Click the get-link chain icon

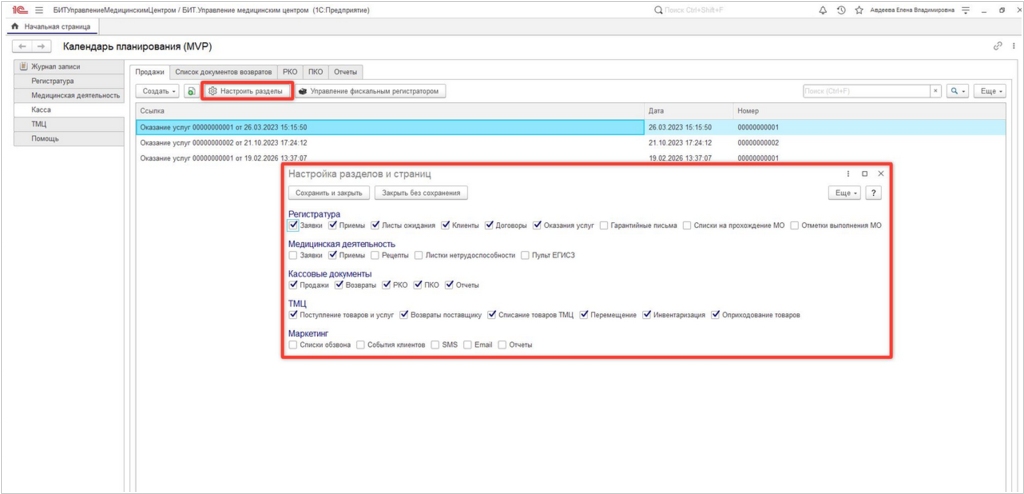(997, 46)
